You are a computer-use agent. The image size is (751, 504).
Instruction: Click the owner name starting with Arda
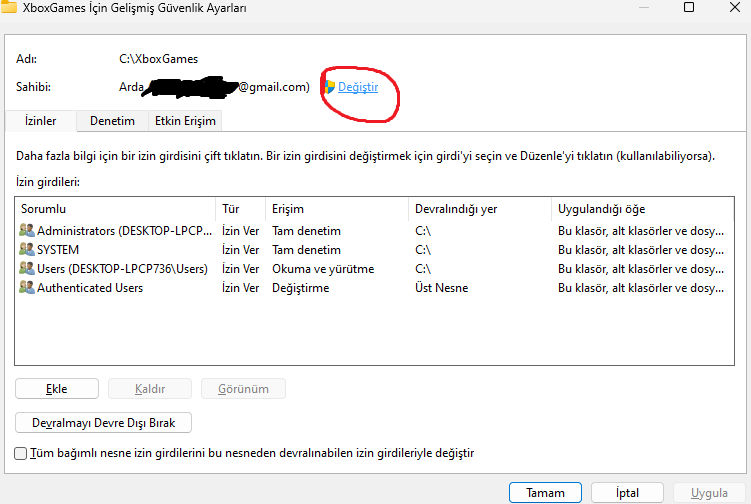click(215, 87)
